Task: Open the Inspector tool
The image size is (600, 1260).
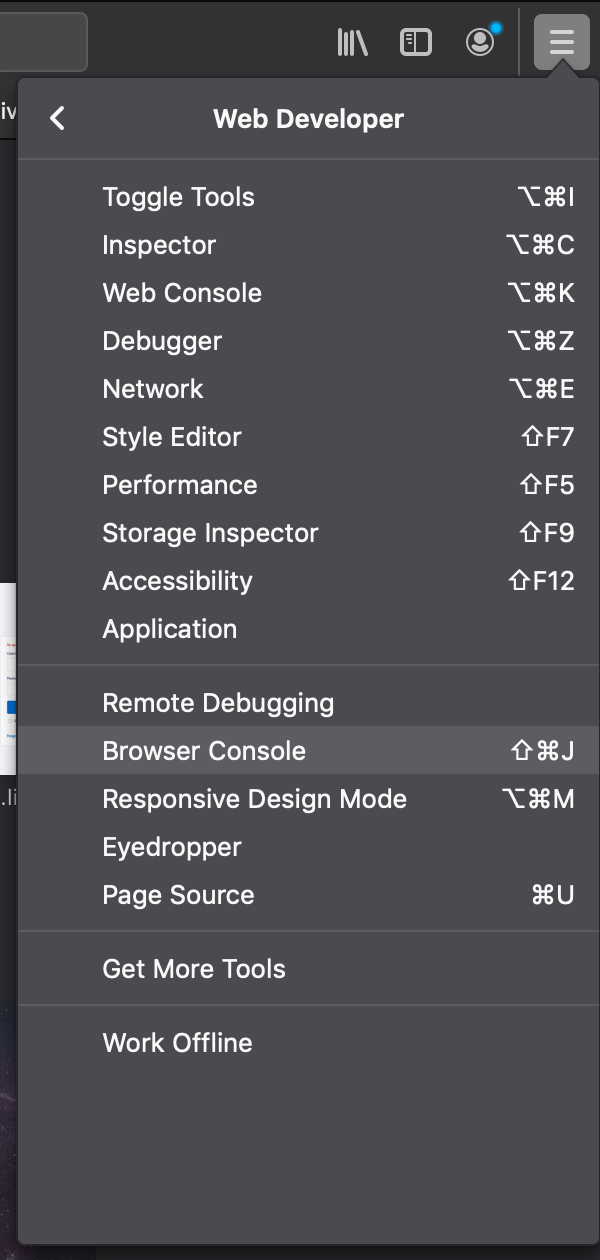Action: (x=308, y=245)
